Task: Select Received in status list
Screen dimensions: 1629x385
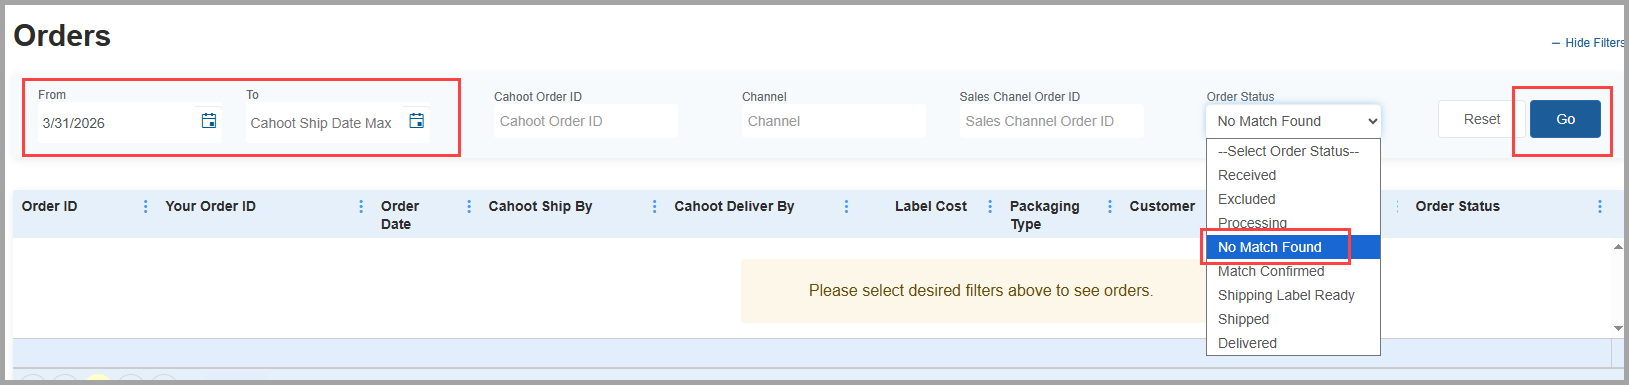Action: click(x=1293, y=175)
